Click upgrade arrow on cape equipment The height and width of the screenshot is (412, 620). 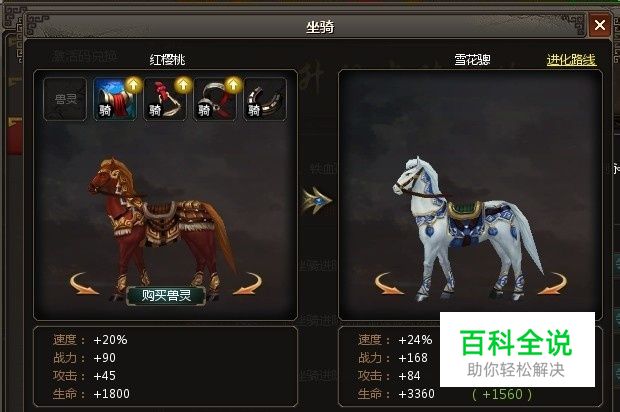[134, 85]
